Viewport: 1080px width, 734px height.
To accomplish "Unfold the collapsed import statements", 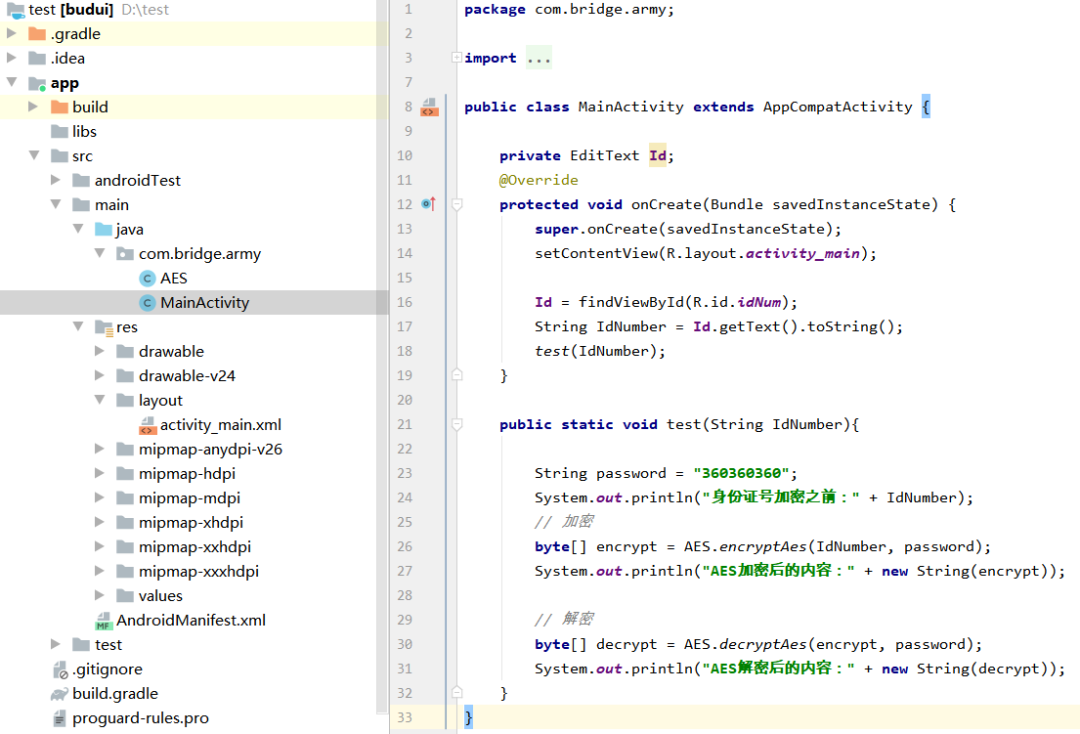I will click(x=457, y=58).
